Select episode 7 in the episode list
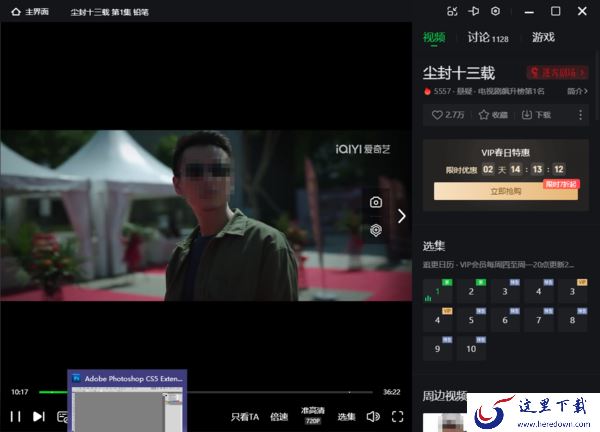 point(538,320)
